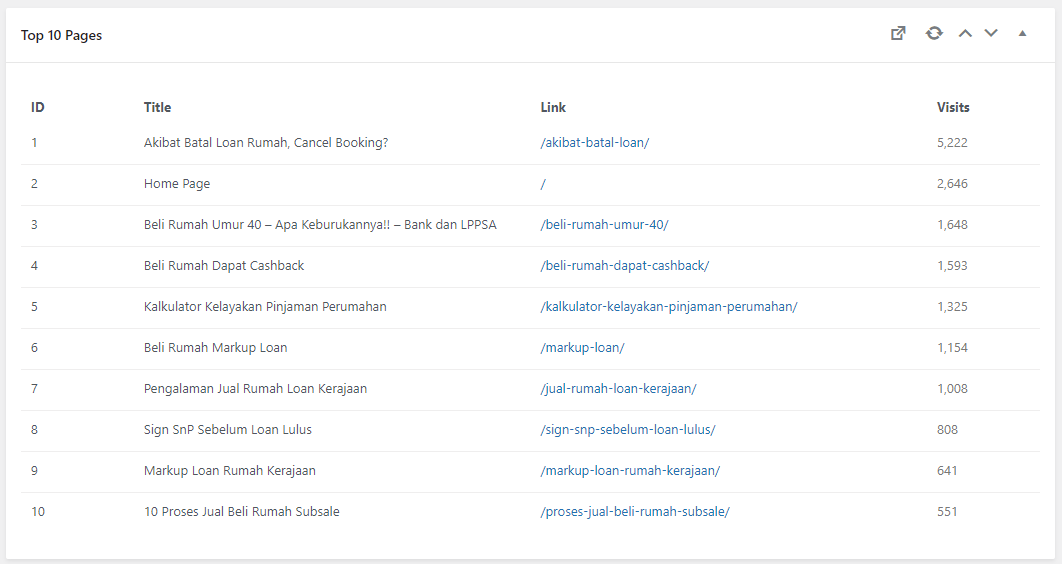Open the /akibat-batal-loan/ link
The height and width of the screenshot is (564, 1062).
coord(594,143)
